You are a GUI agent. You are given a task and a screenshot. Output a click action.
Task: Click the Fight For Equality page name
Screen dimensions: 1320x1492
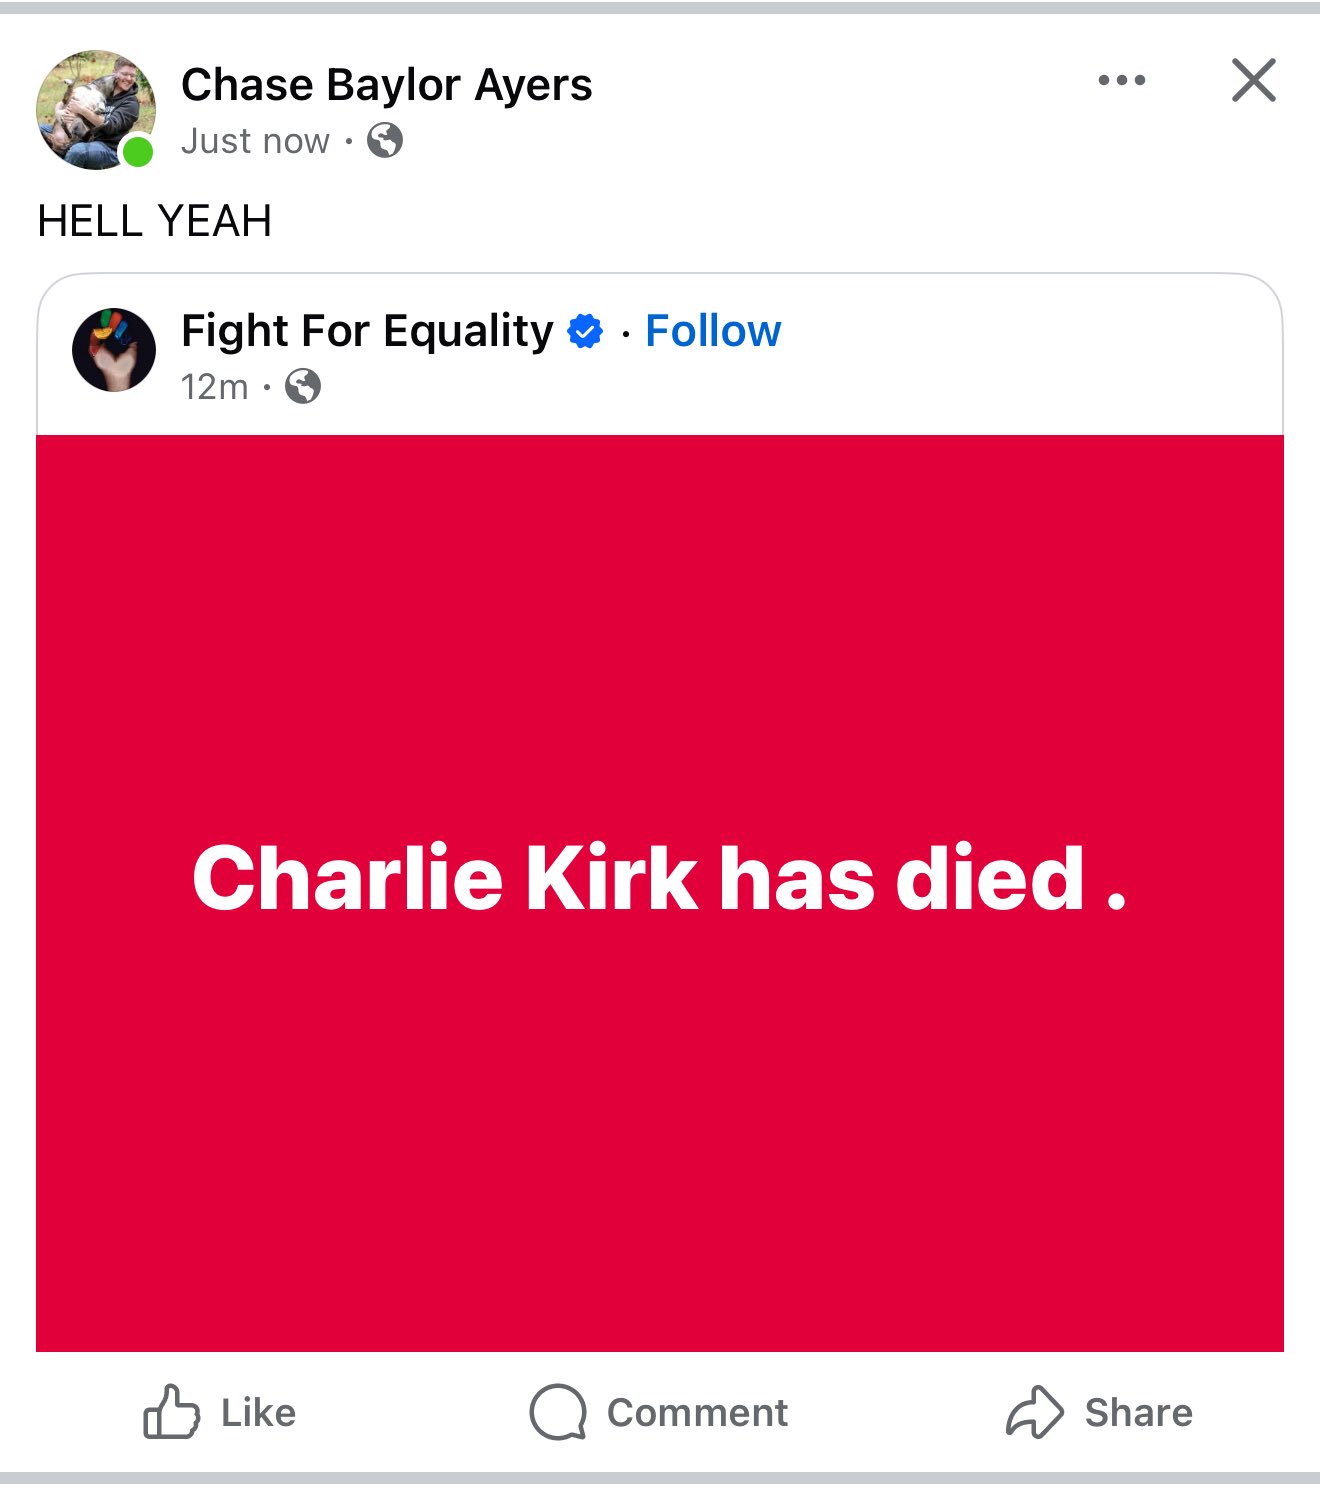tap(367, 331)
